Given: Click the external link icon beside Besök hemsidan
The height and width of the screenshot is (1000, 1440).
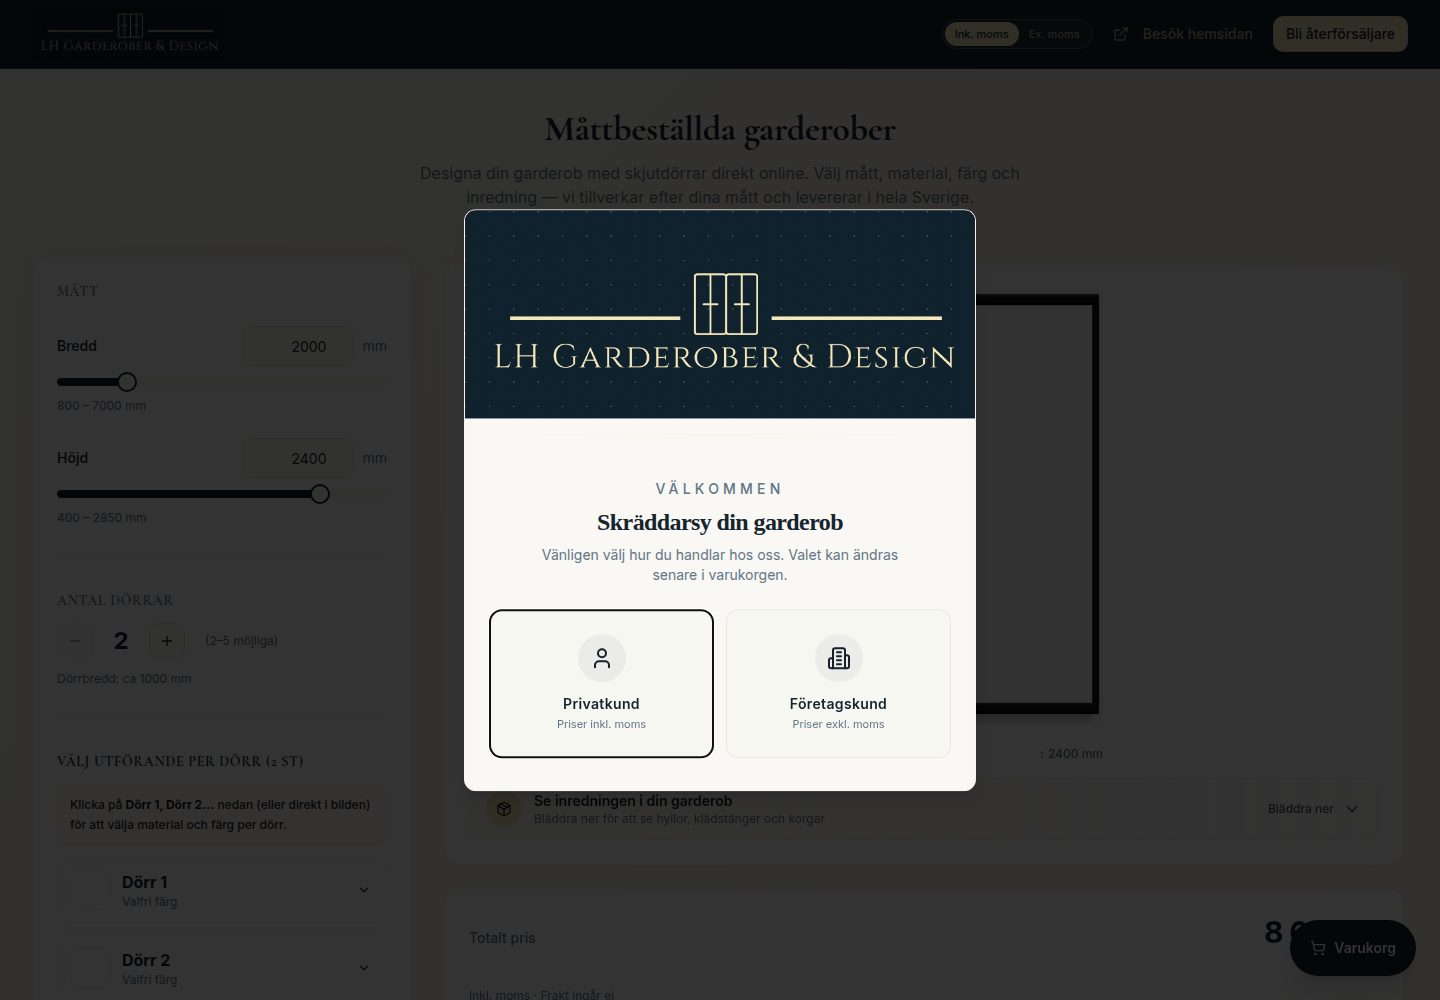Looking at the screenshot, I should [x=1121, y=34].
